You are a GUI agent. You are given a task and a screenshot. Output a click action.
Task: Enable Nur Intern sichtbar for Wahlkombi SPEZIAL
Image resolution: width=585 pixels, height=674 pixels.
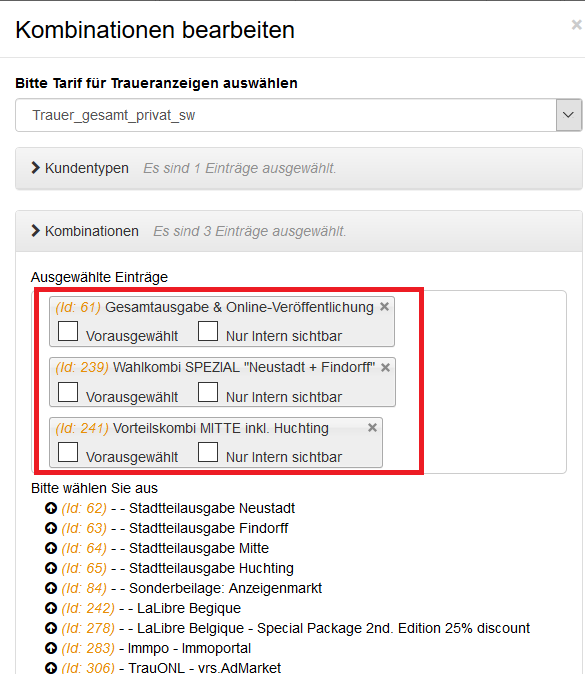click(x=208, y=392)
